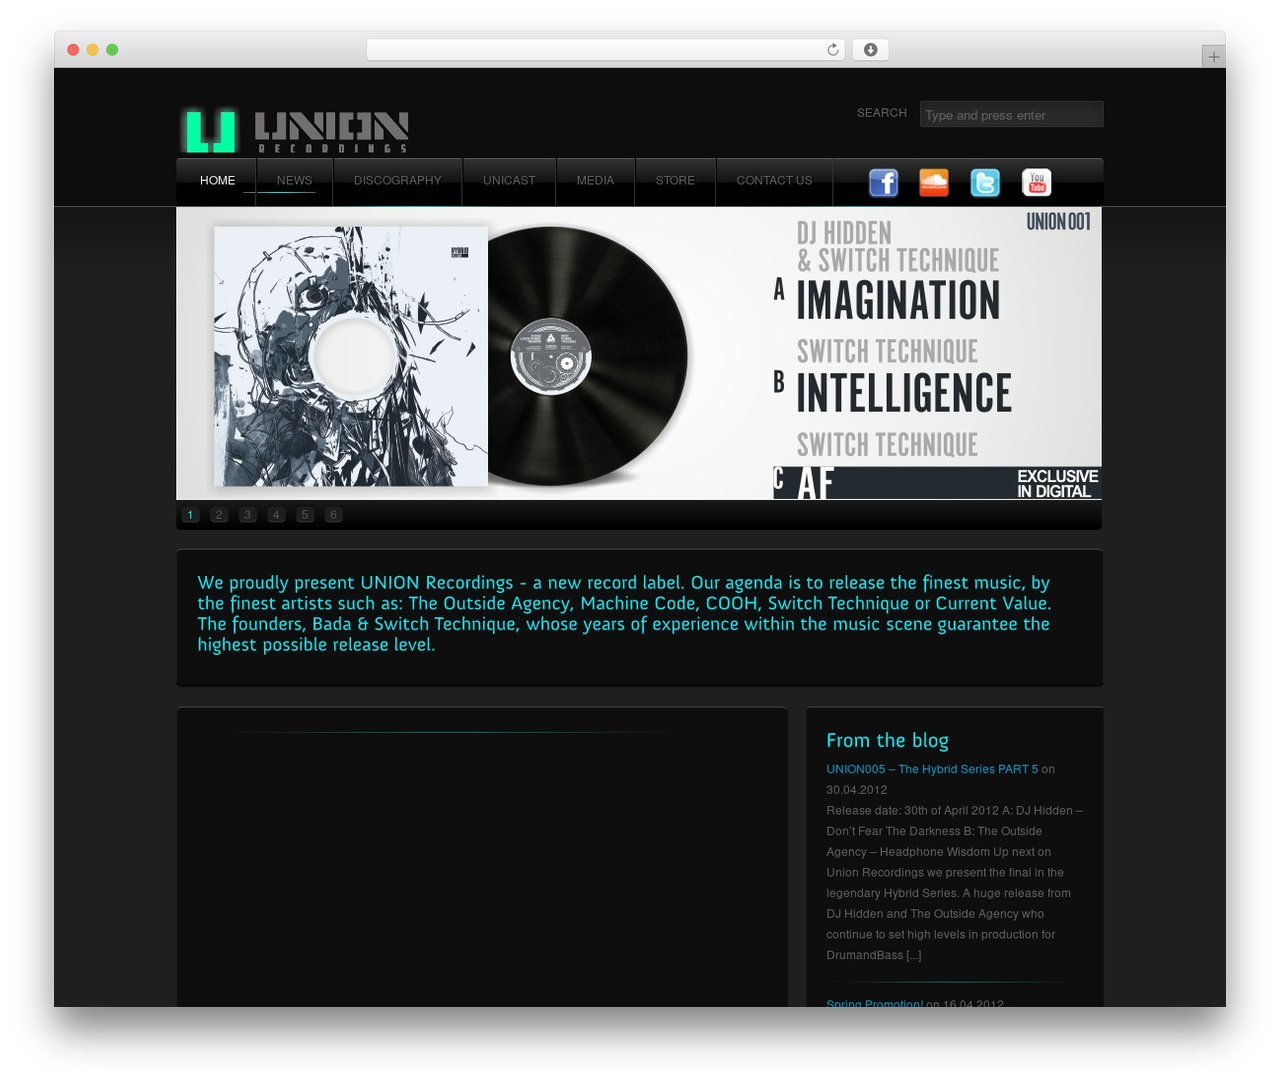Click the album cover artwork in the slider
1280x1084 pixels.
click(x=351, y=356)
